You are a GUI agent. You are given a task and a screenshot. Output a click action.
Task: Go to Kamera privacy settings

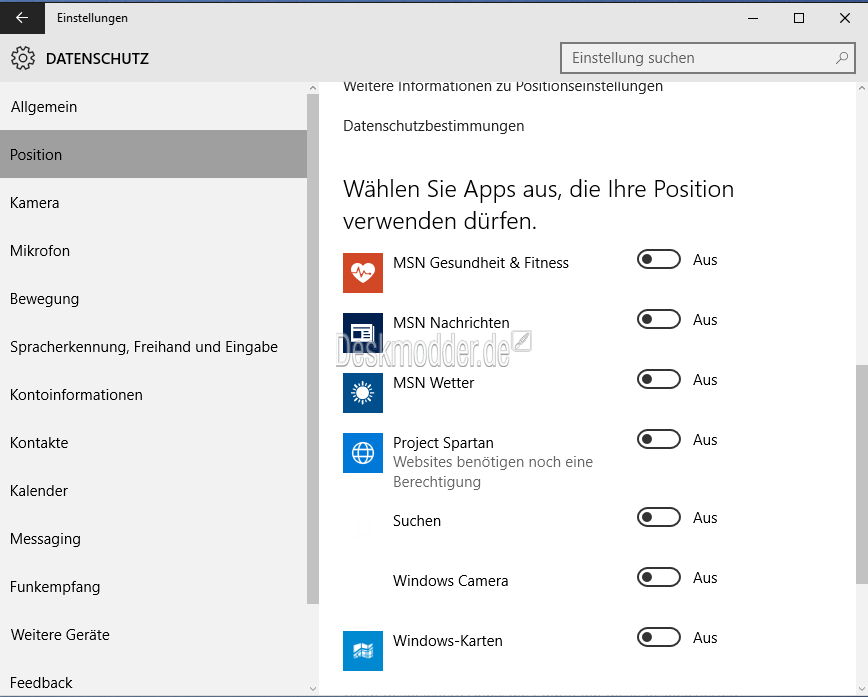153,203
